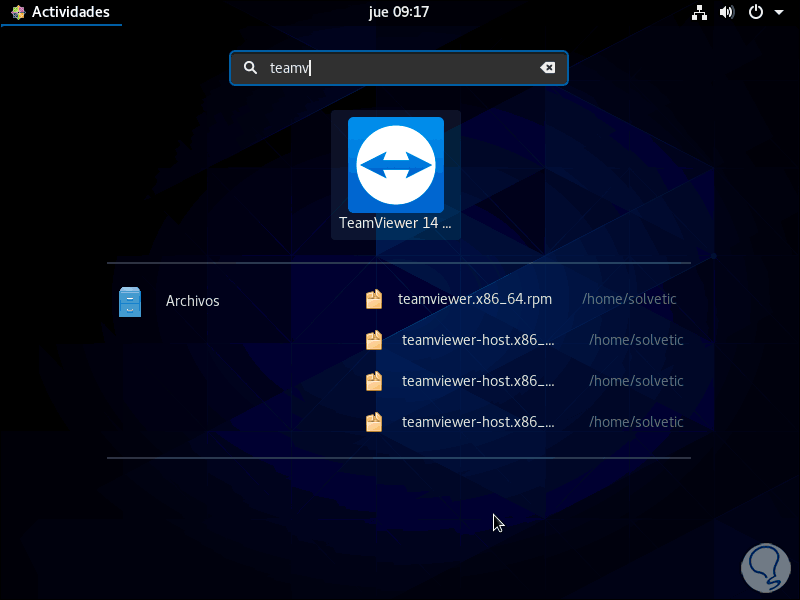Open the Archivos file cabinet icon

click(x=130, y=302)
